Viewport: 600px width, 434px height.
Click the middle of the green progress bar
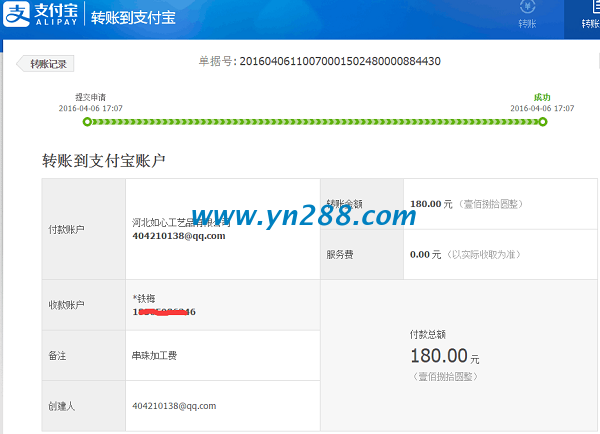click(x=314, y=122)
